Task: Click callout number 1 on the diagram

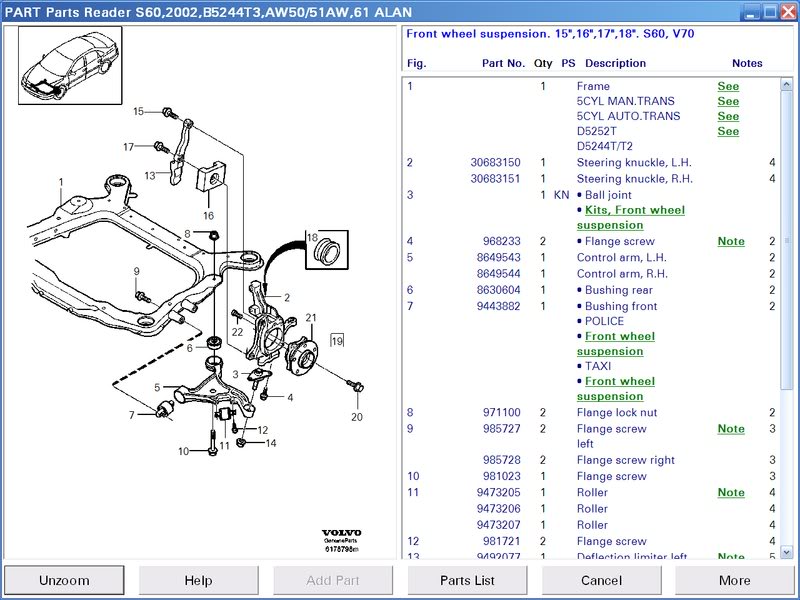Action: (61, 182)
